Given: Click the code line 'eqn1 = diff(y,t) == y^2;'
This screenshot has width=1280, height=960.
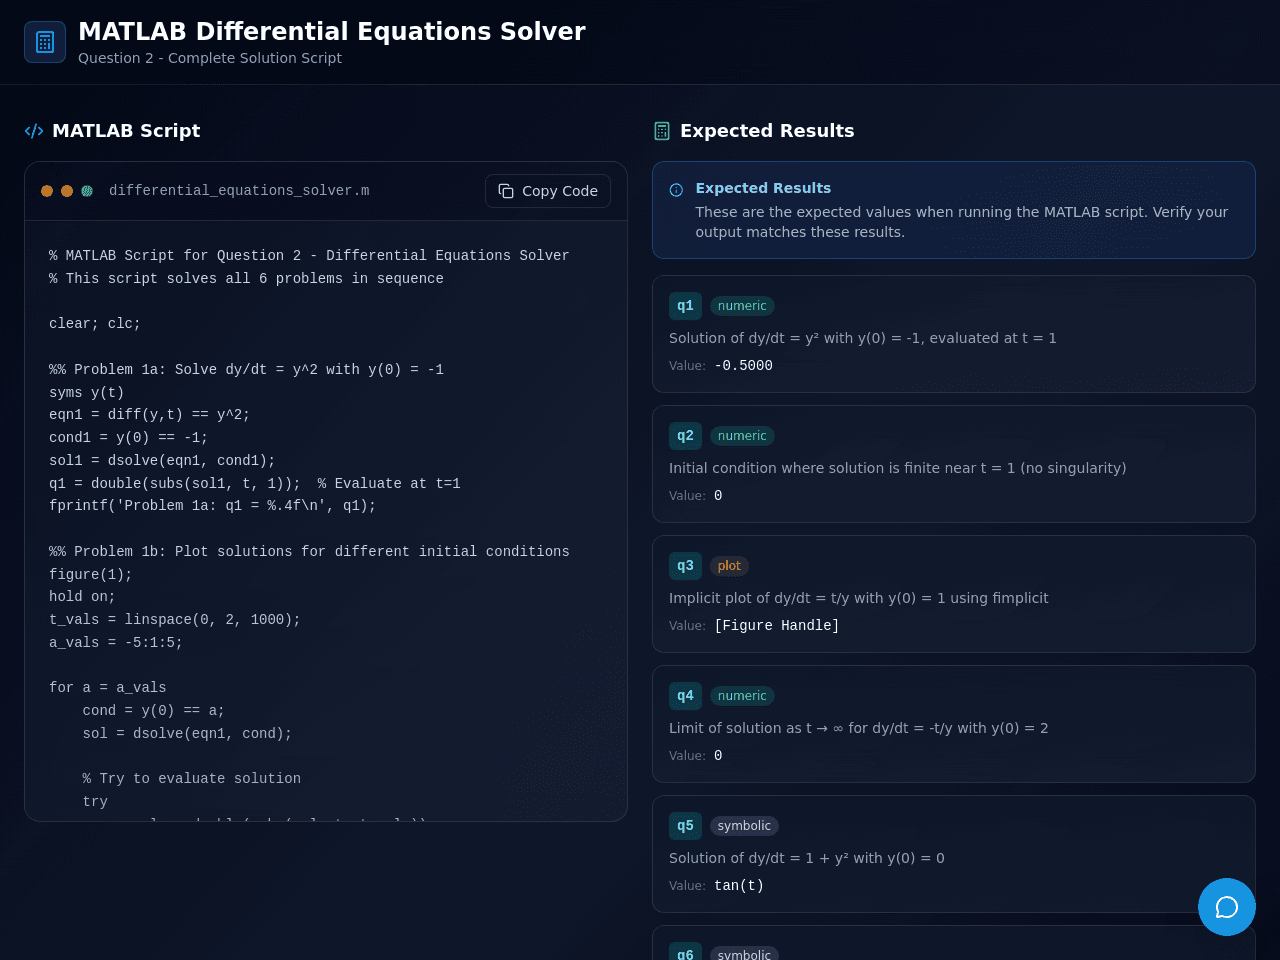Looking at the screenshot, I should [x=150, y=415].
